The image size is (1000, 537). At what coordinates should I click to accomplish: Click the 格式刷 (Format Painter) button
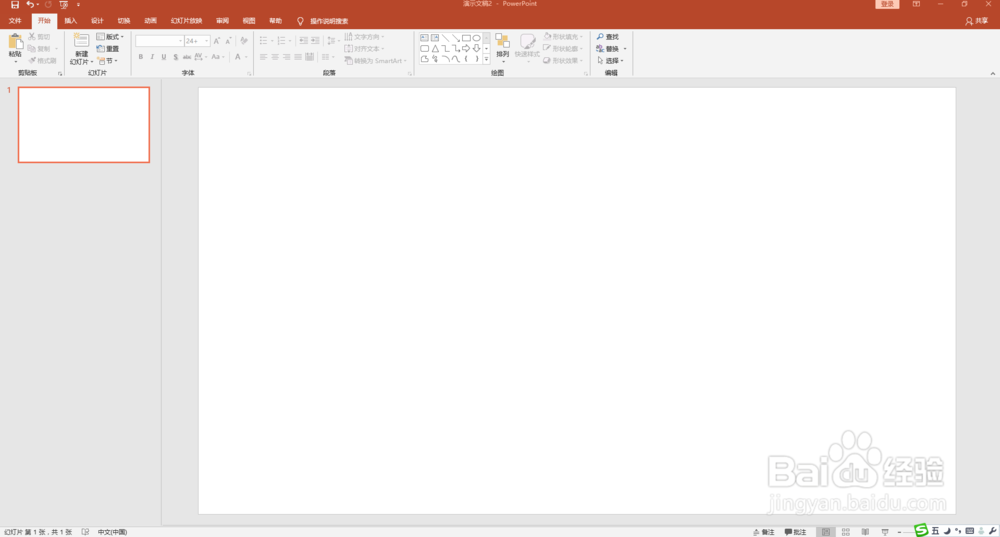point(42,61)
